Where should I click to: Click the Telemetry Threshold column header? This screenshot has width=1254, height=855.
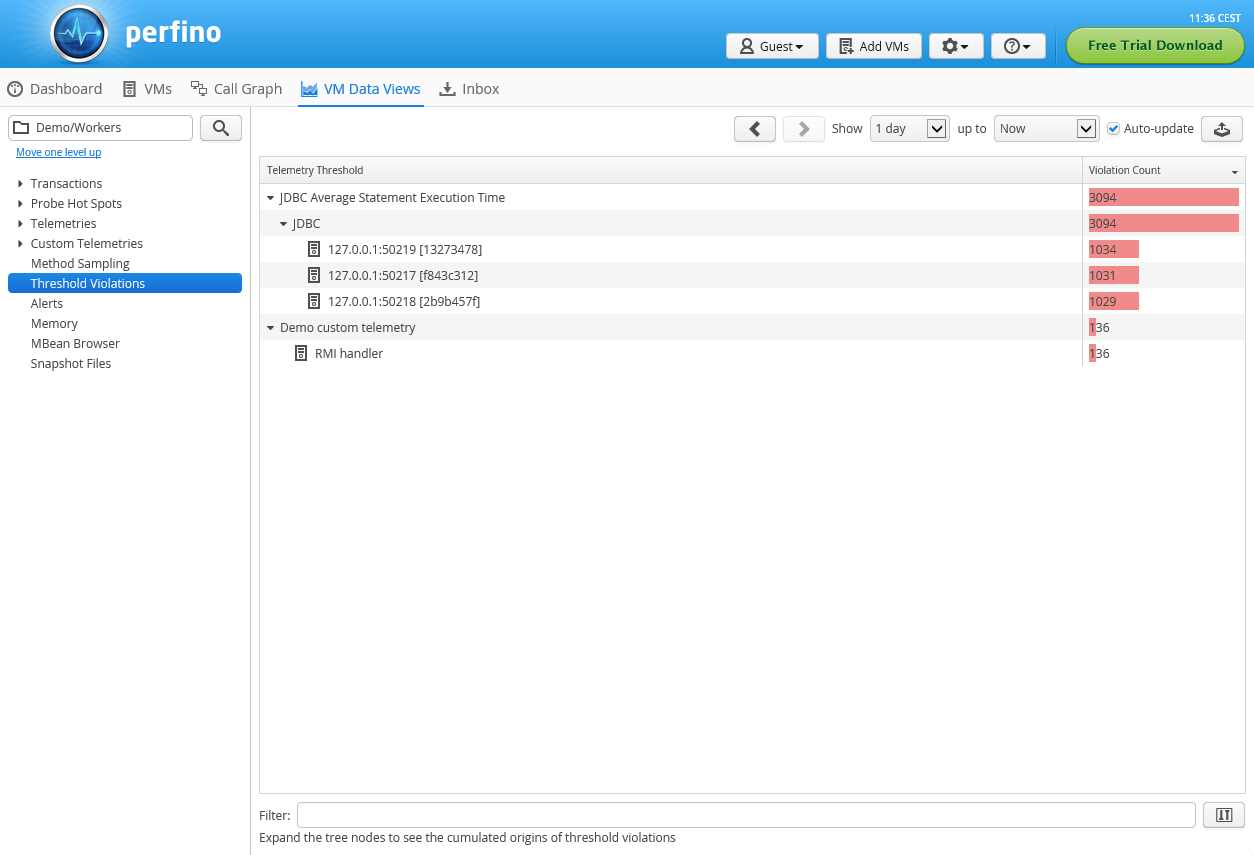[671, 170]
